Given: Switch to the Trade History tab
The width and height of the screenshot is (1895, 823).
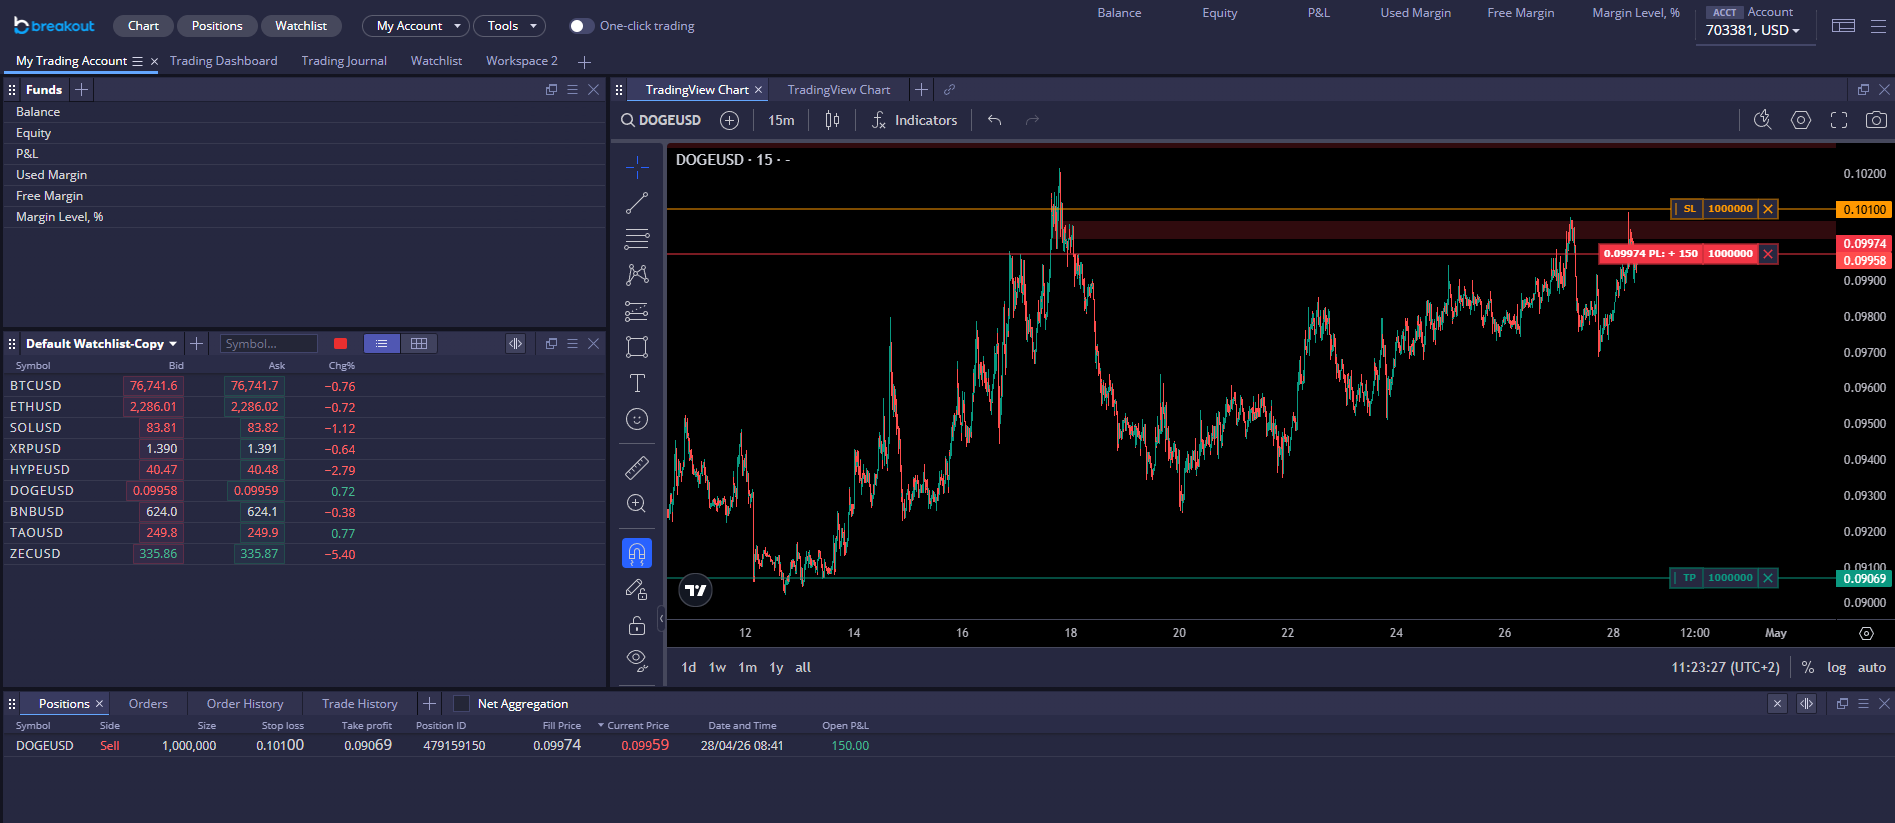Looking at the screenshot, I should (x=360, y=704).
